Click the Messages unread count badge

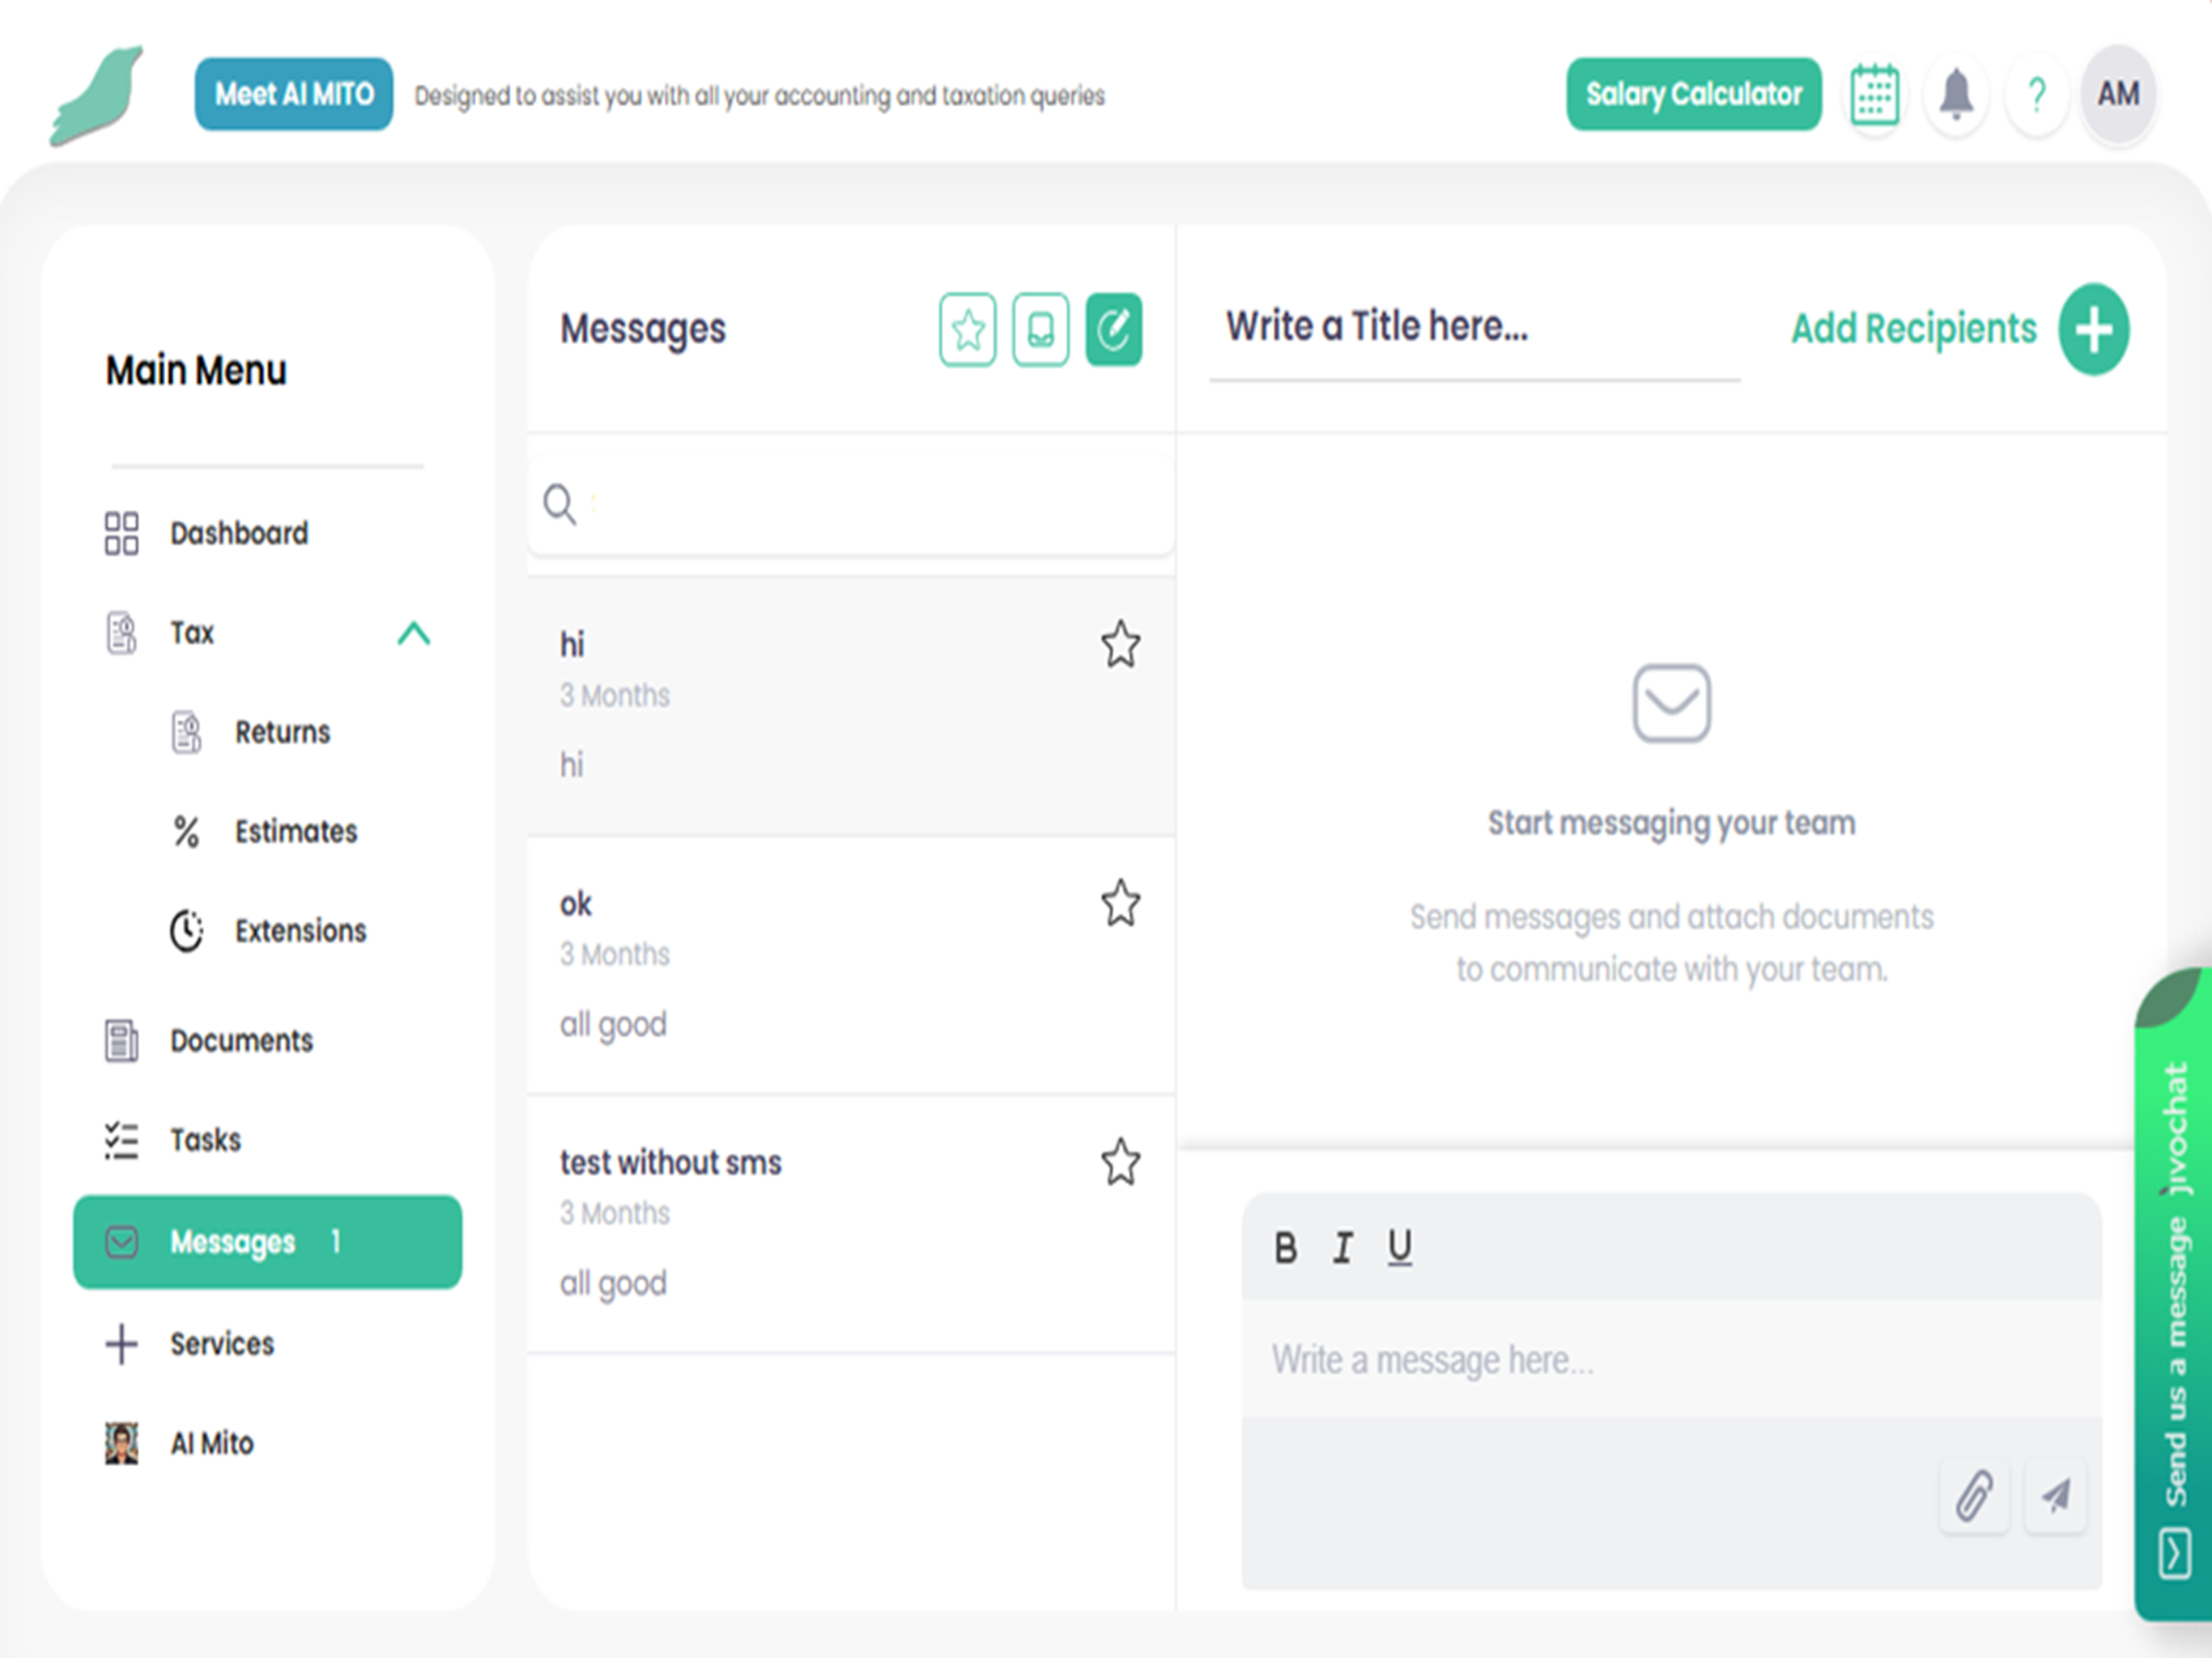pos(336,1241)
